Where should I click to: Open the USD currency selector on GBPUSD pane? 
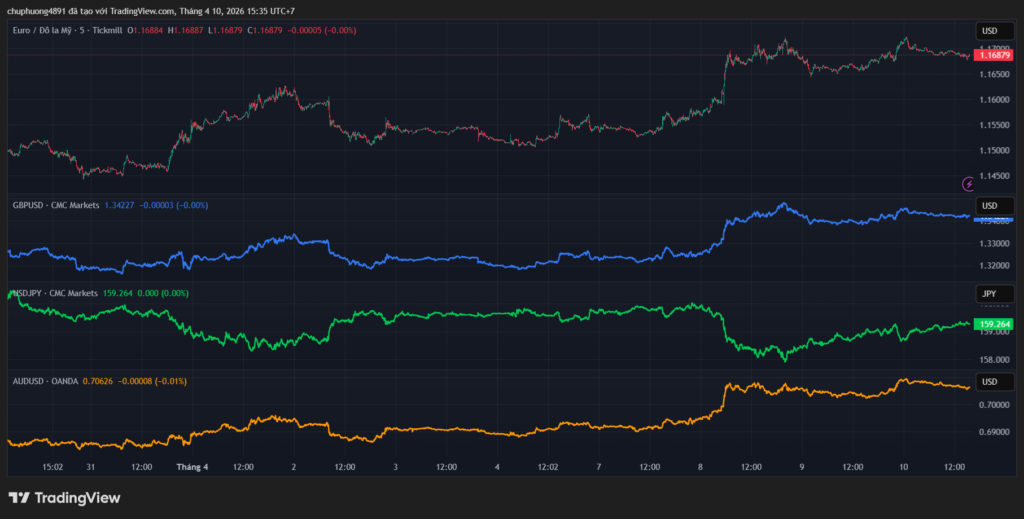(990, 205)
